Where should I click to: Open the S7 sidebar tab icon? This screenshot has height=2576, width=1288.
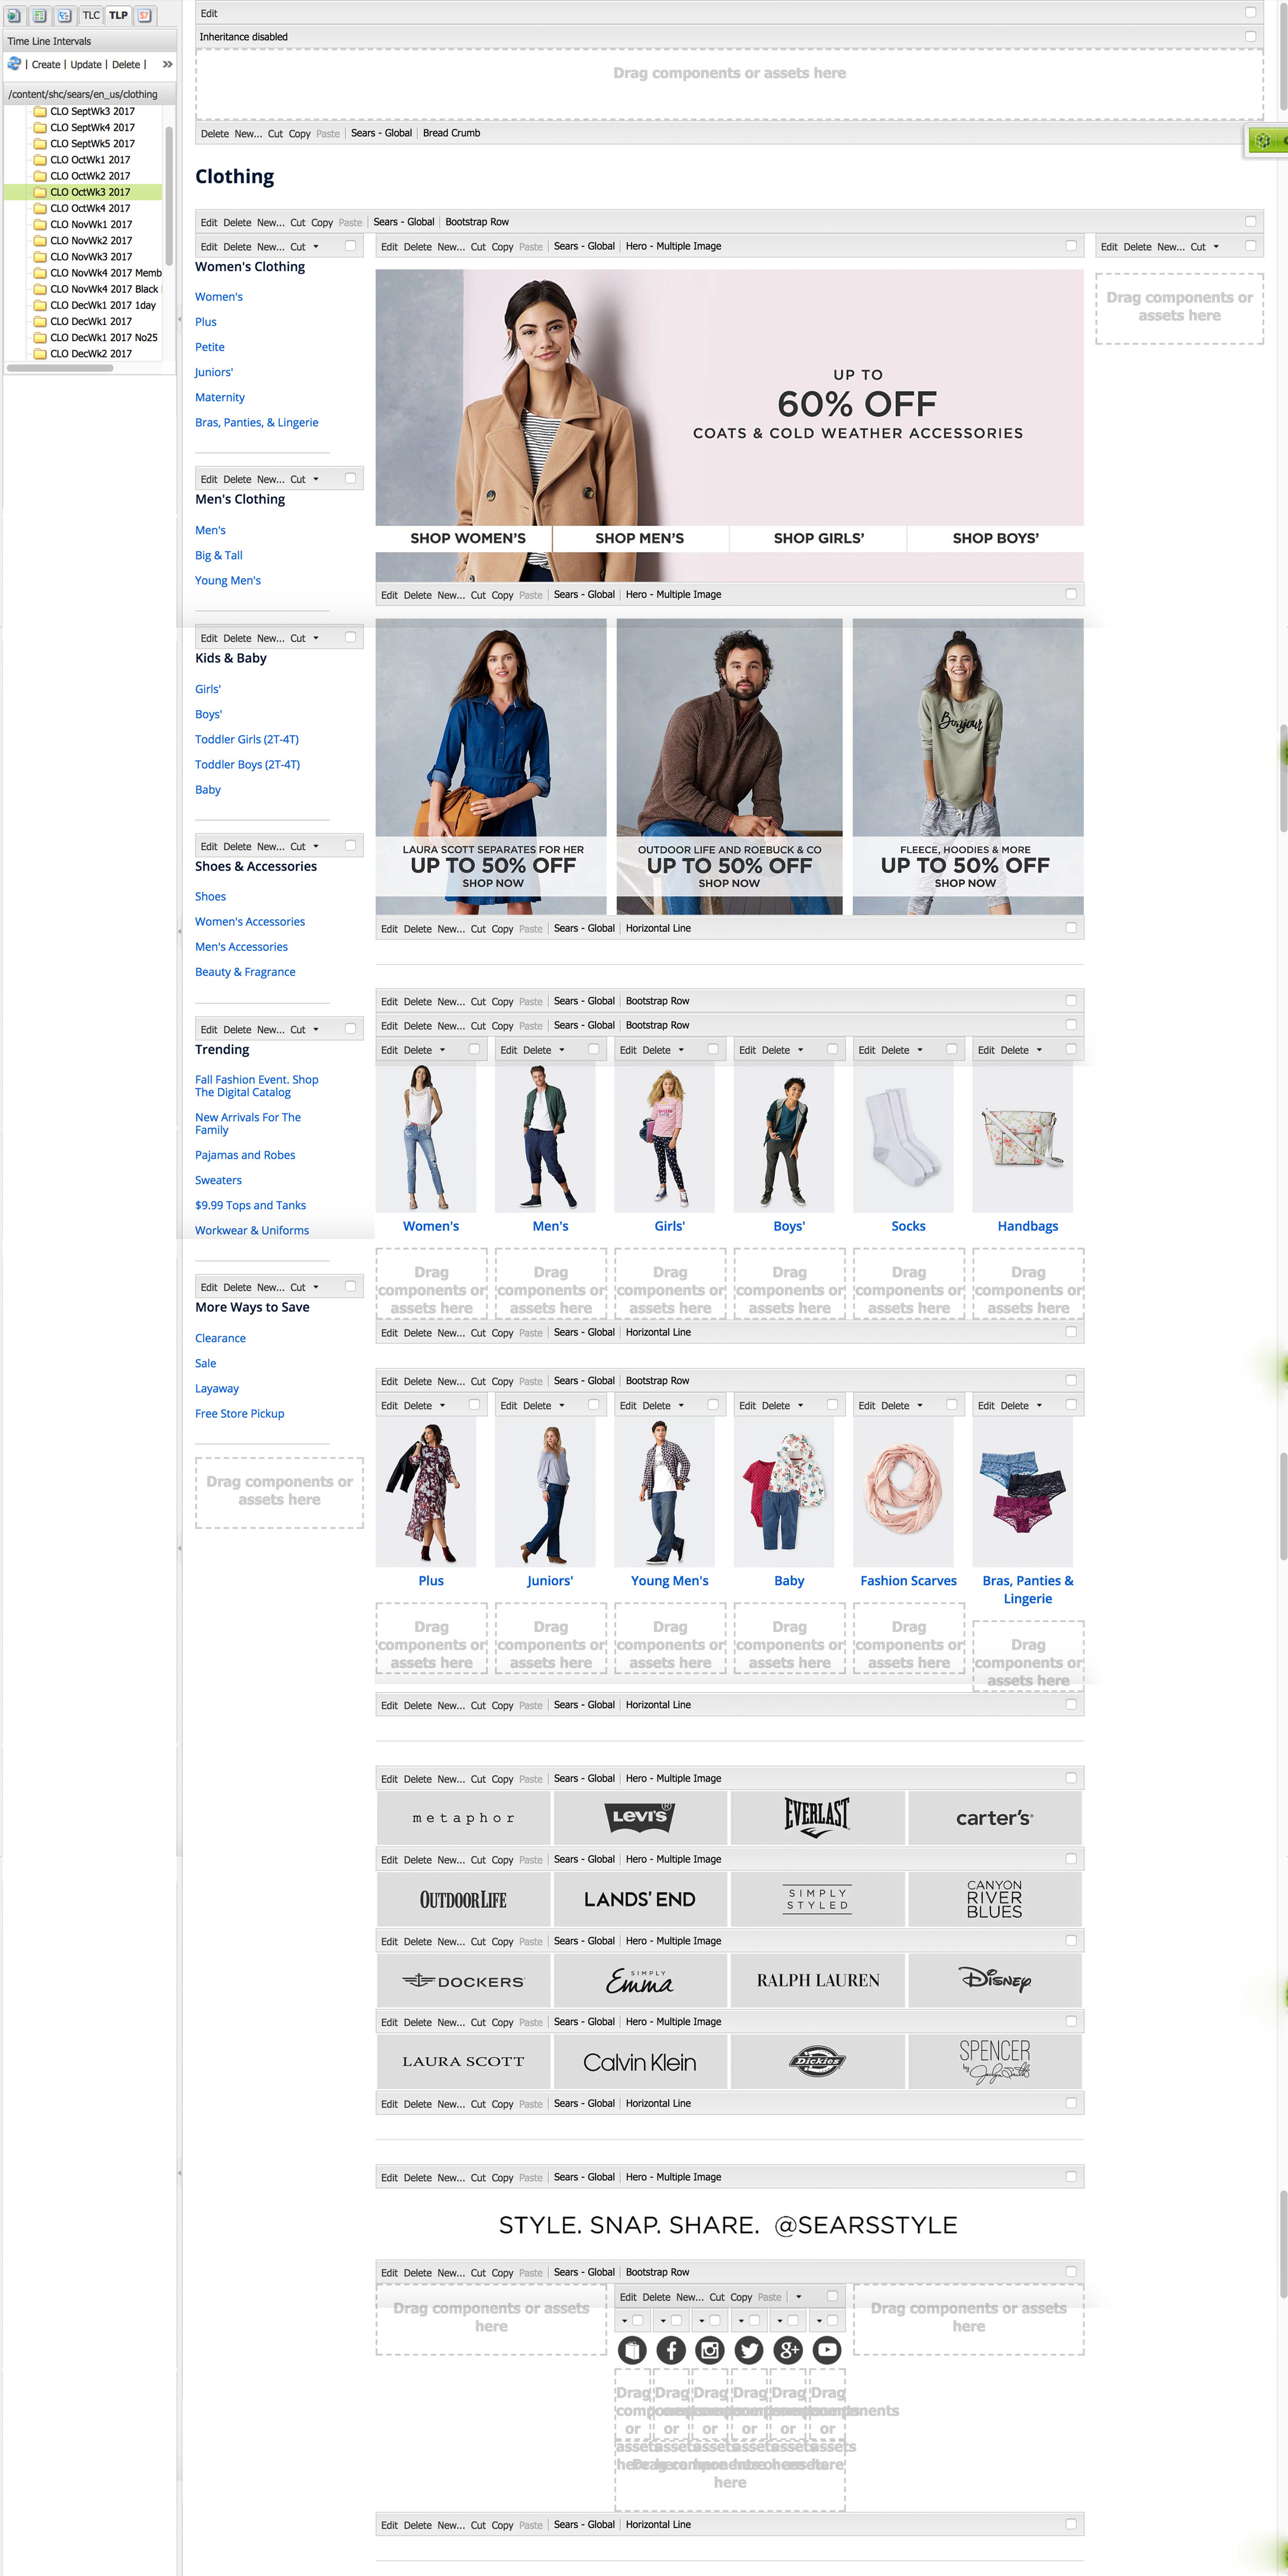pyautogui.click(x=144, y=15)
